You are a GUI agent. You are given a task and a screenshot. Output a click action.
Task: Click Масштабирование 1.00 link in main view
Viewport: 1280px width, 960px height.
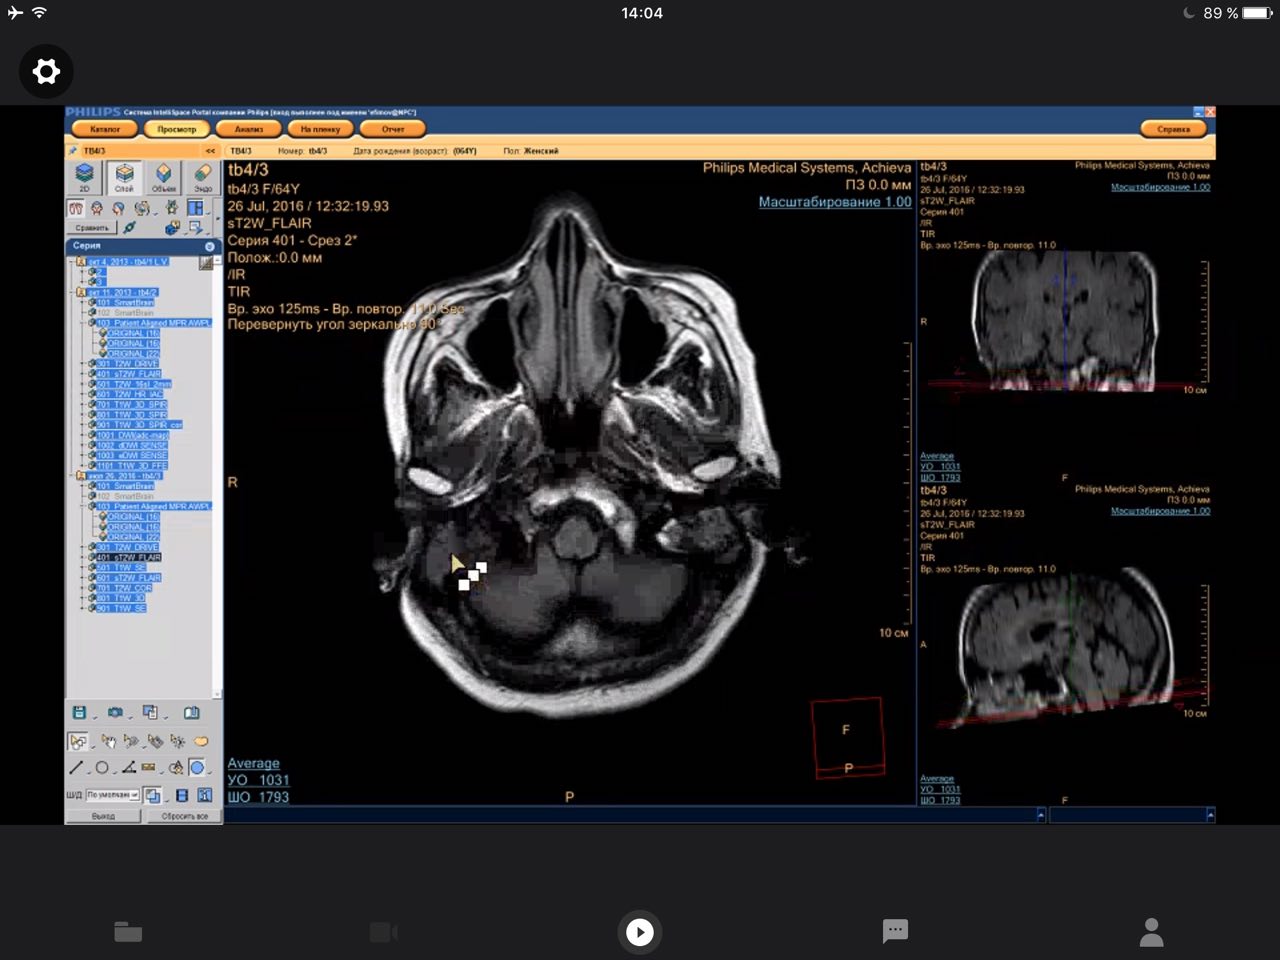[835, 202]
